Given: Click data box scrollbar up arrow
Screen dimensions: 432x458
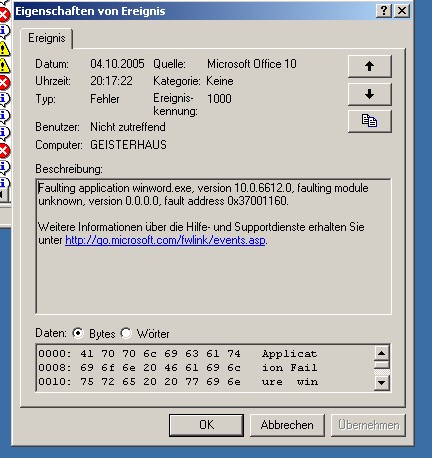Looking at the screenshot, I should point(382,353).
